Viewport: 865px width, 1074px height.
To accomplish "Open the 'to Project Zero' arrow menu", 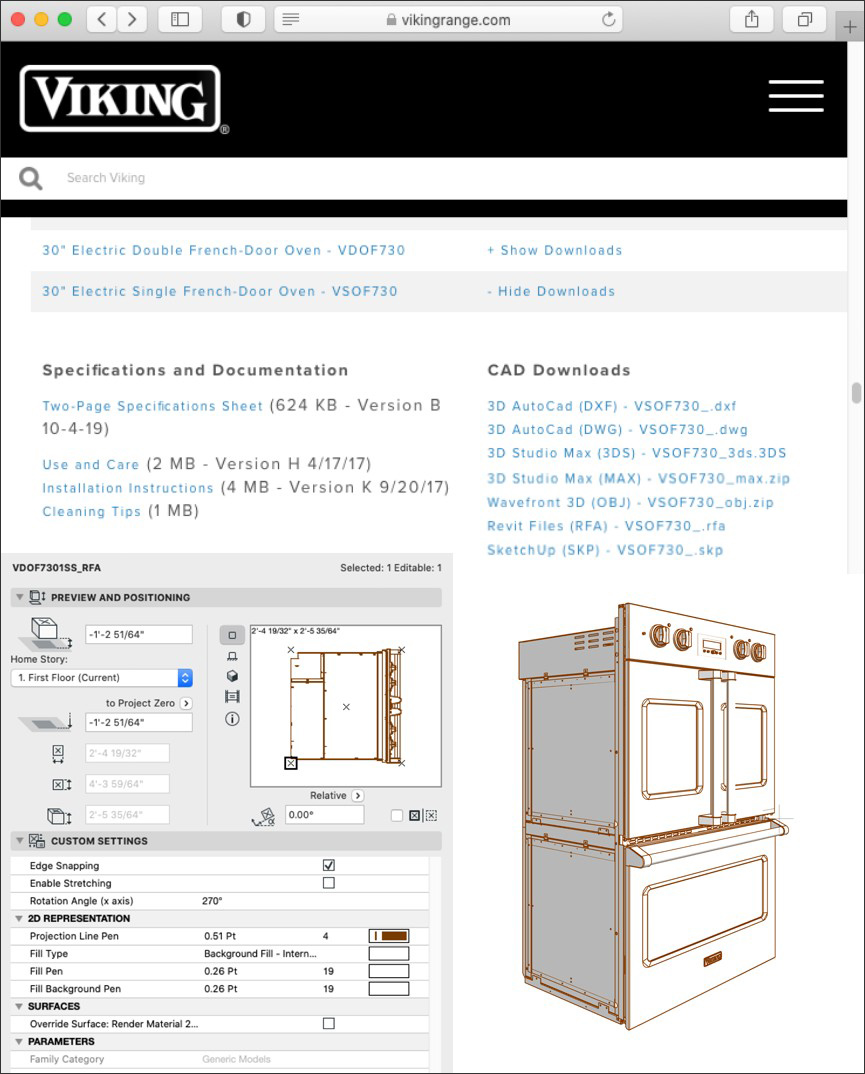I will pos(186,703).
